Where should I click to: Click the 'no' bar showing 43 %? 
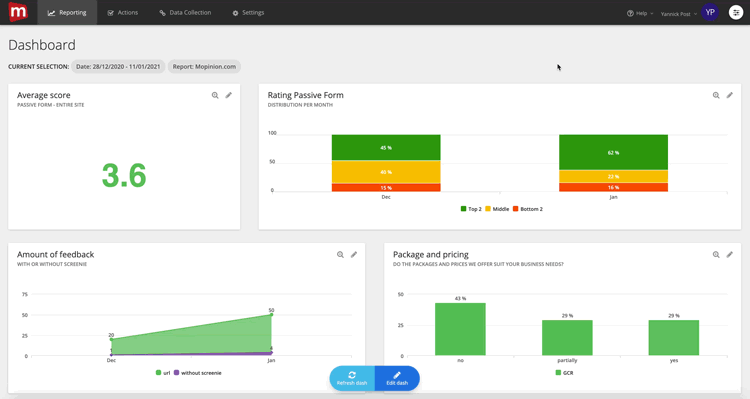tap(460, 329)
